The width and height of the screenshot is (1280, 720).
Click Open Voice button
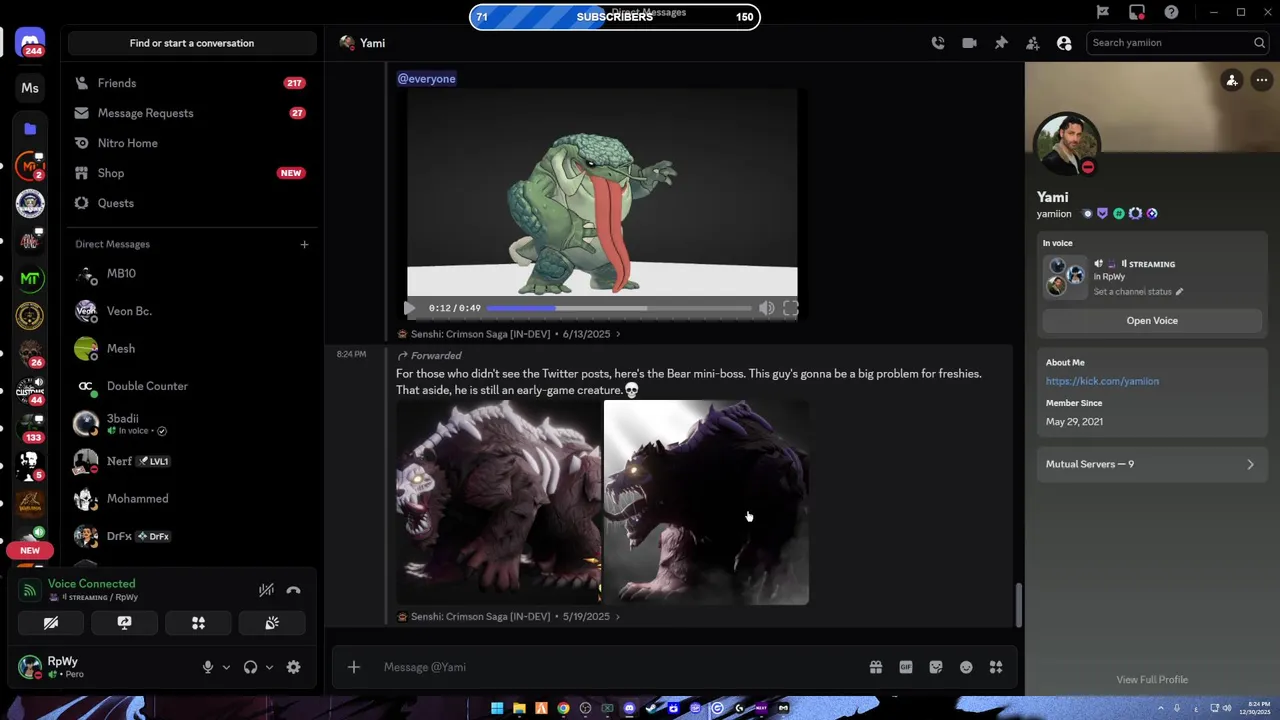pos(1152,320)
